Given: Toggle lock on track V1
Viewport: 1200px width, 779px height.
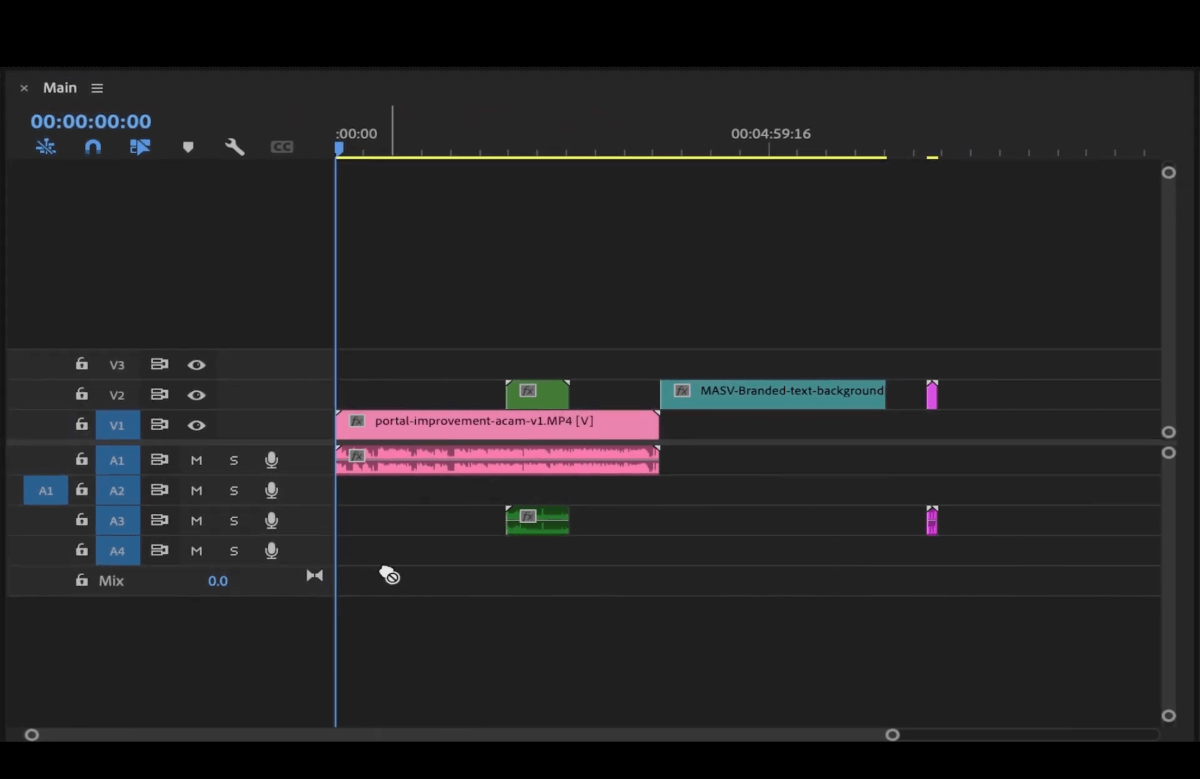Looking at the screenshot, I should click(82, 425).
